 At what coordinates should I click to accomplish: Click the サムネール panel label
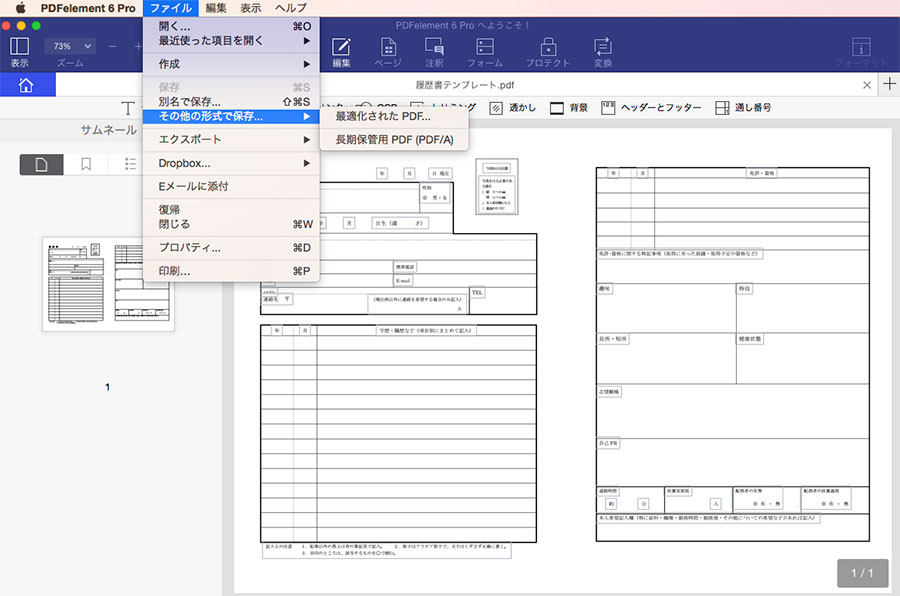tap(109, 130)
